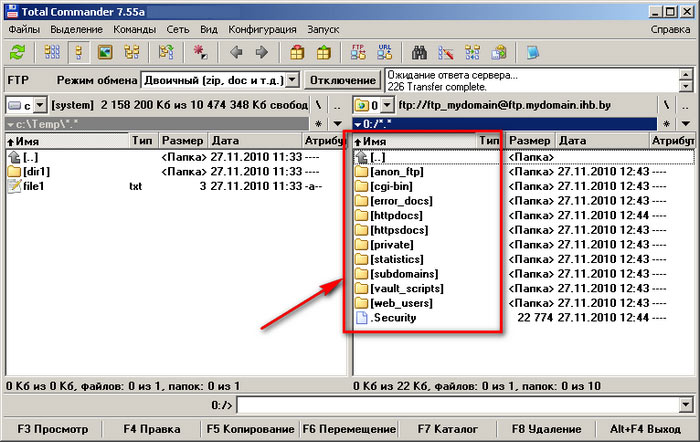Select the [subdomains] folder
This screenshot has width=700, height=442.
[x=404, y=274]
